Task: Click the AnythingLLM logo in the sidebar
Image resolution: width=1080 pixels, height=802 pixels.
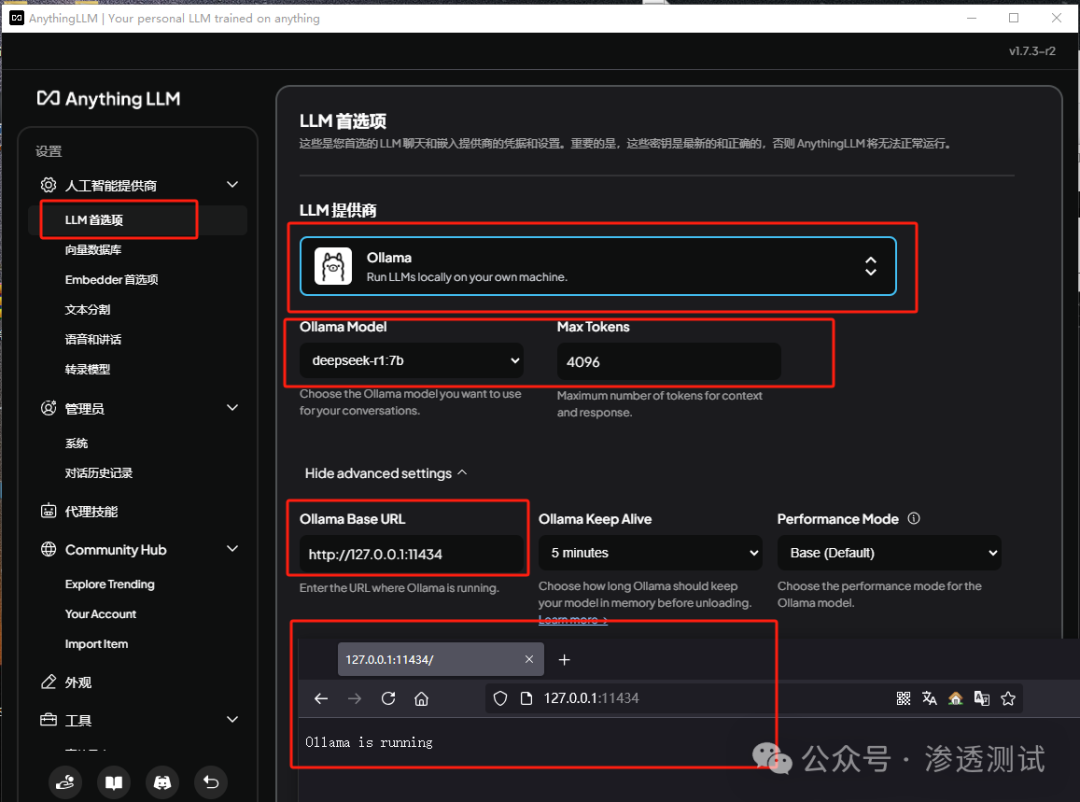Action: [108, 99]
